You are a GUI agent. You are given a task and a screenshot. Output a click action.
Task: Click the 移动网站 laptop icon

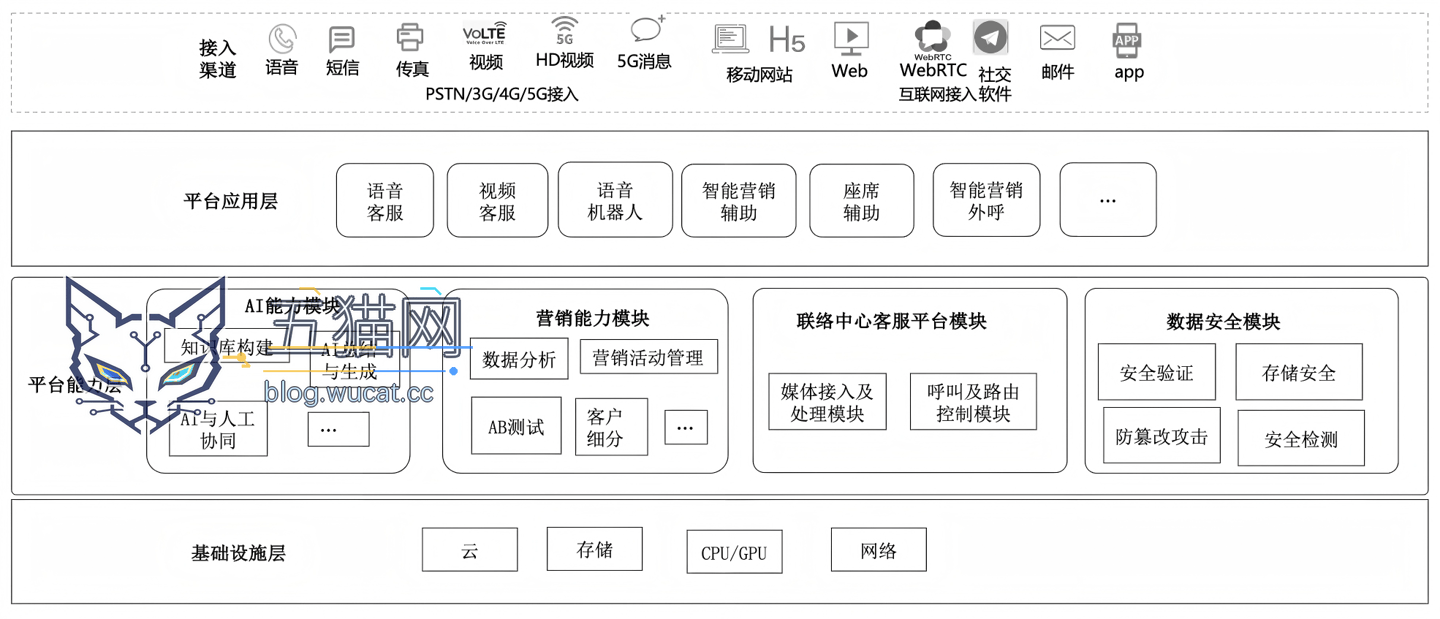[731, 39]
